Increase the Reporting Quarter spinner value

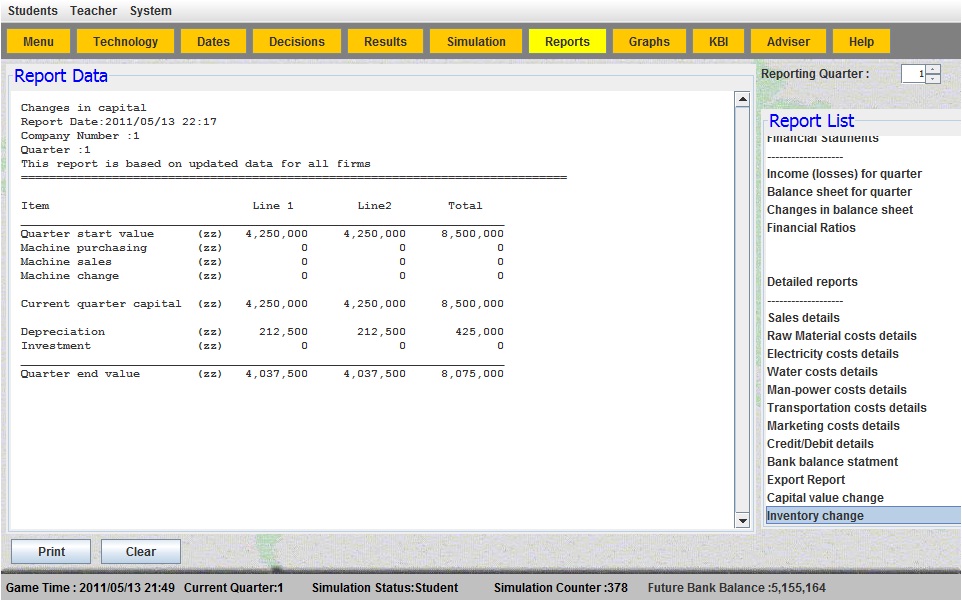[x=933, y=69]
